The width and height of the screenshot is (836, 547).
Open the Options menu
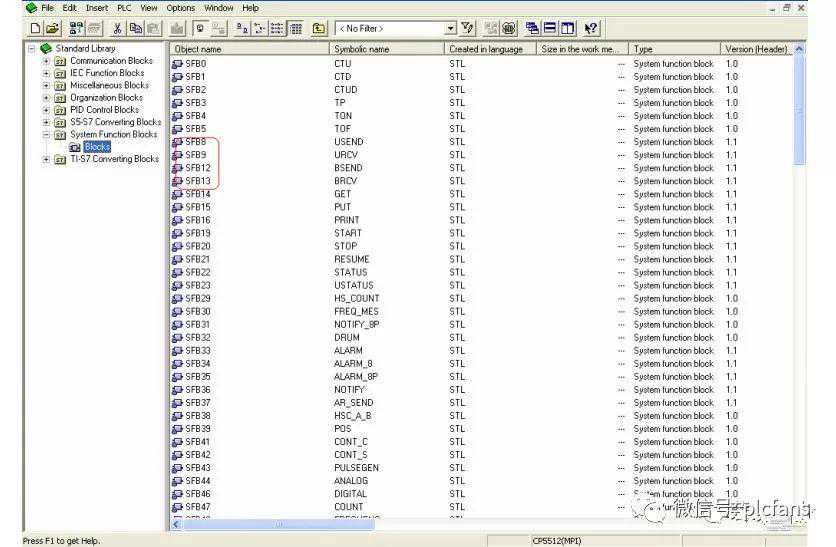(181, 8)
